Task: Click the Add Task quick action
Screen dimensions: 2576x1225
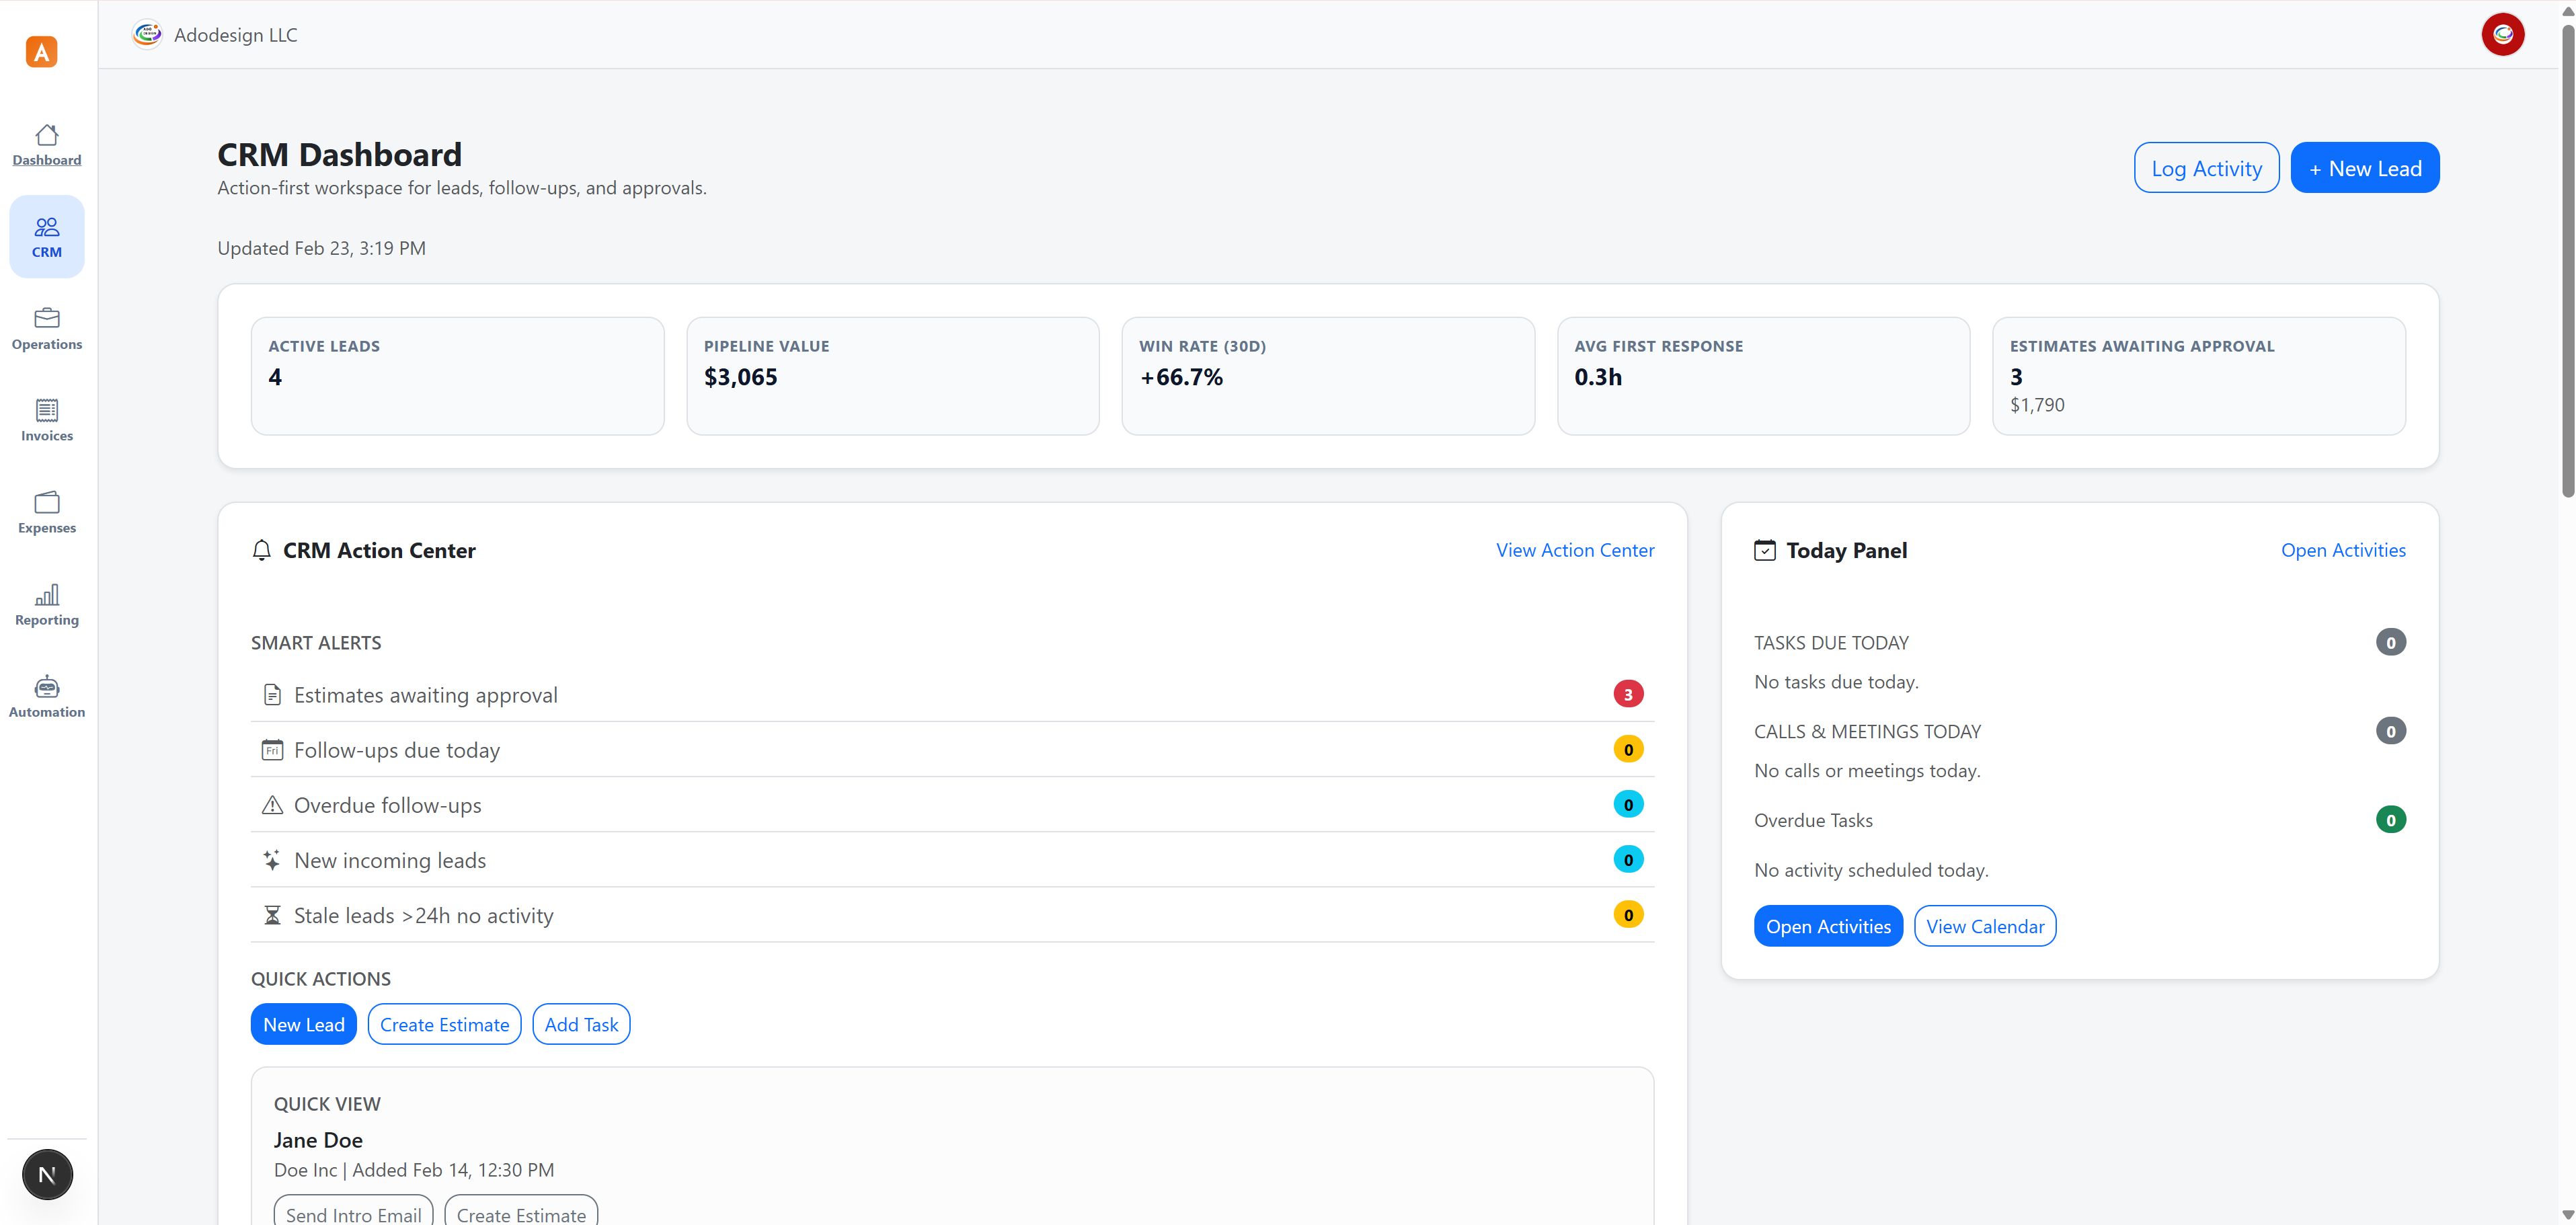Action: [x=581, y=1024]
